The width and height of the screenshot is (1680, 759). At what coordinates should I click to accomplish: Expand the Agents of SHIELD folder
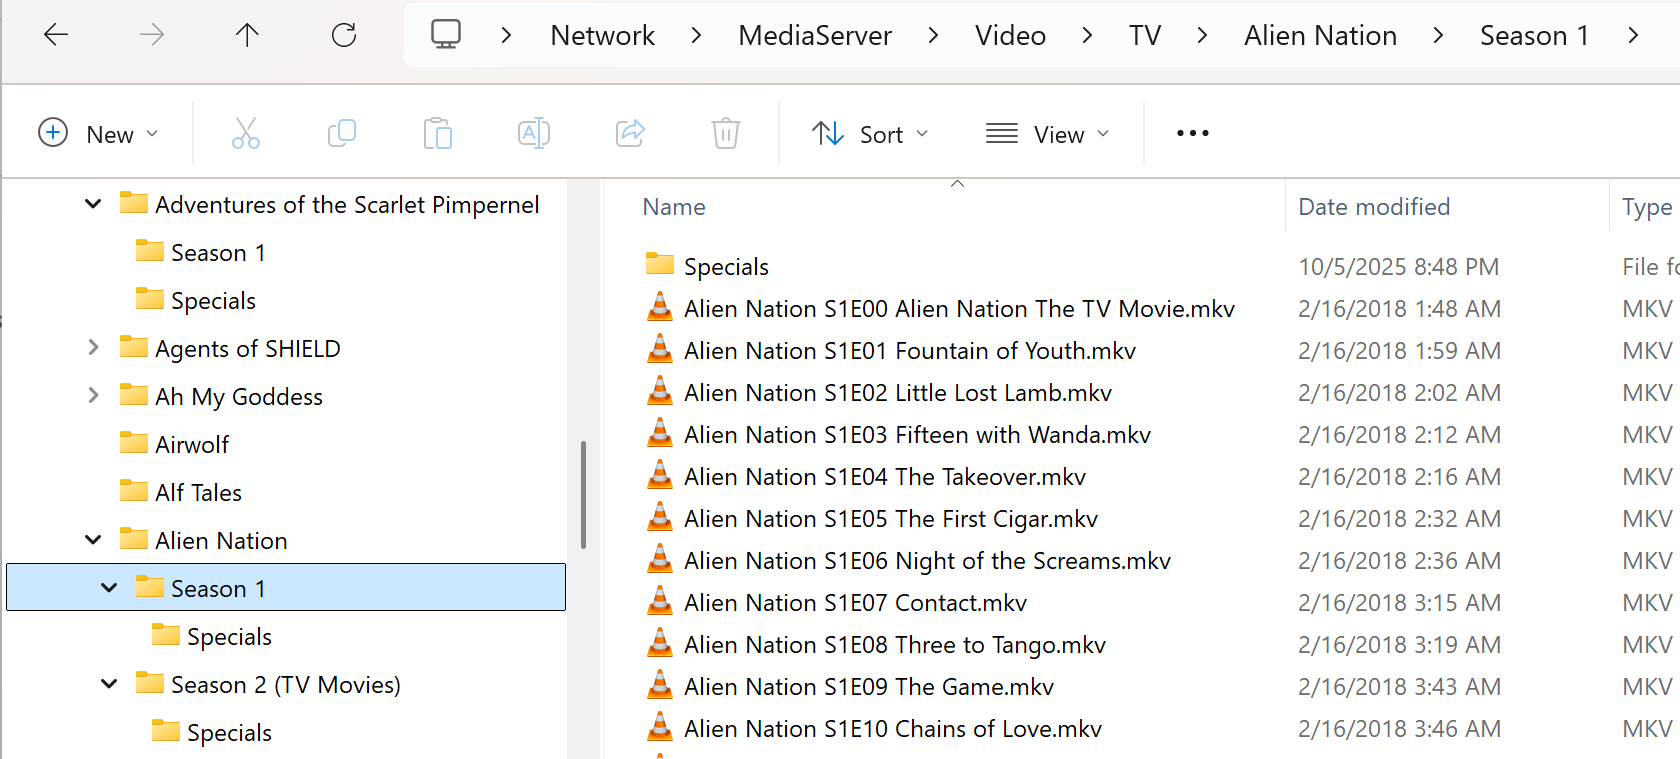(x=93, y=348)
